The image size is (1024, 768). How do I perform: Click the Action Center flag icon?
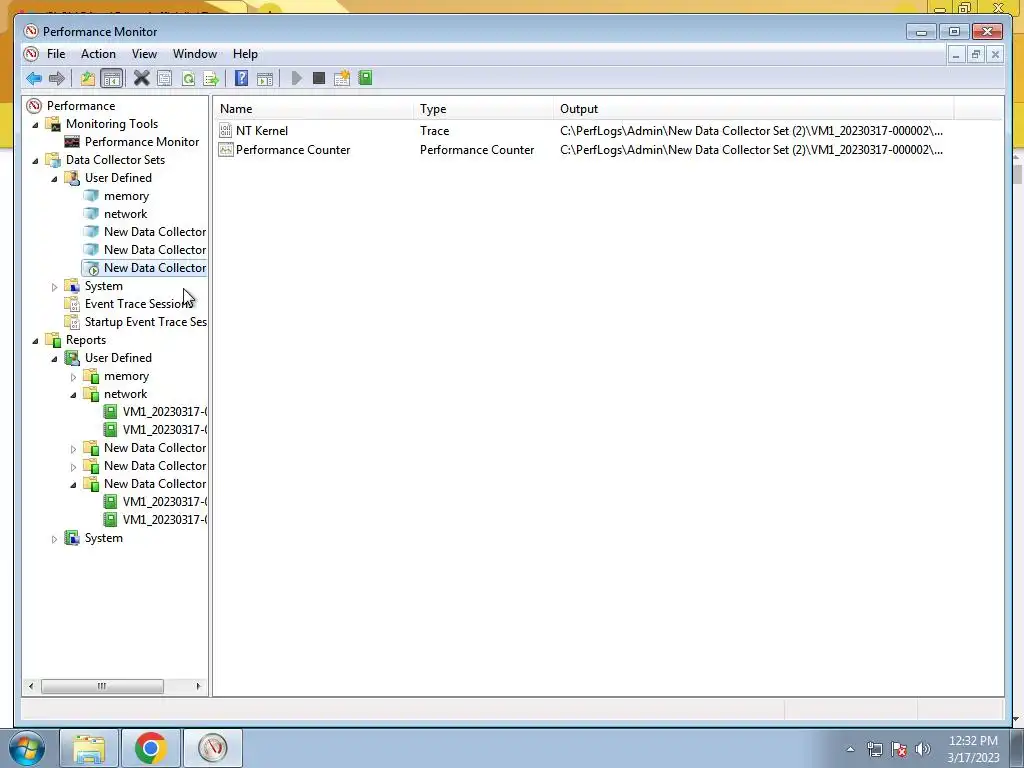(899, 749)
